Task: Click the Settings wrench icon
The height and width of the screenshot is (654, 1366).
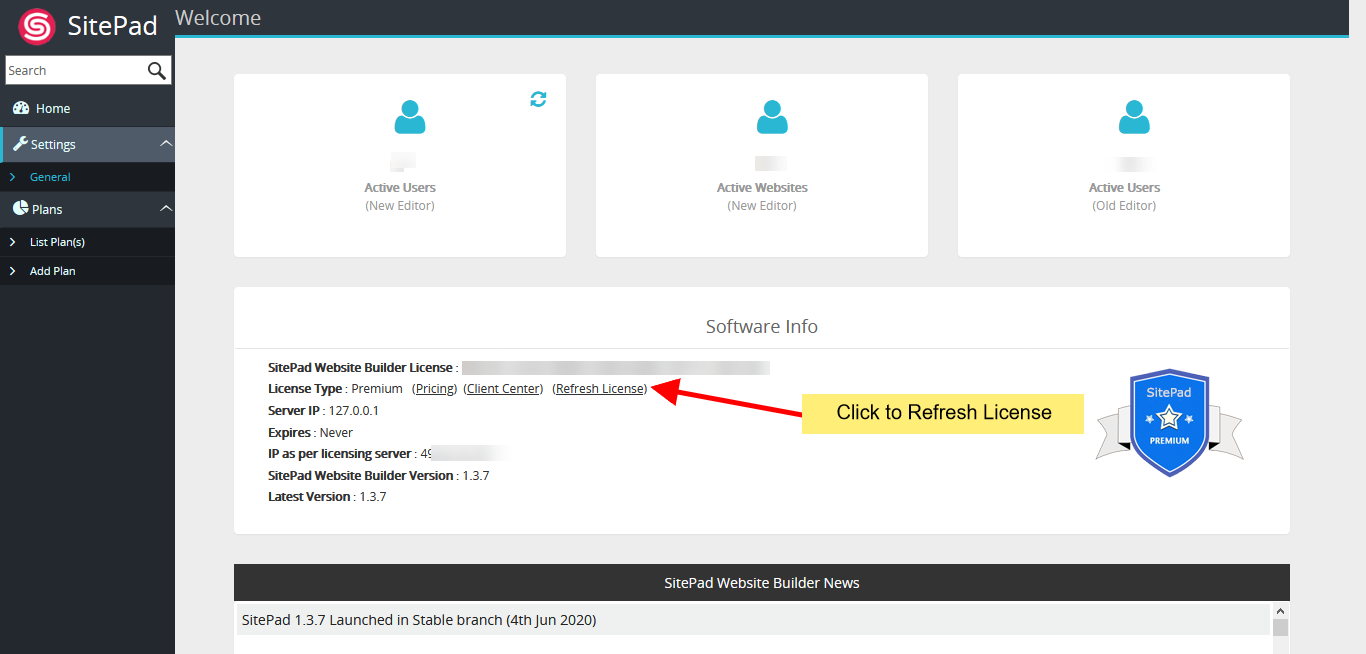Action: coord(20,144)
